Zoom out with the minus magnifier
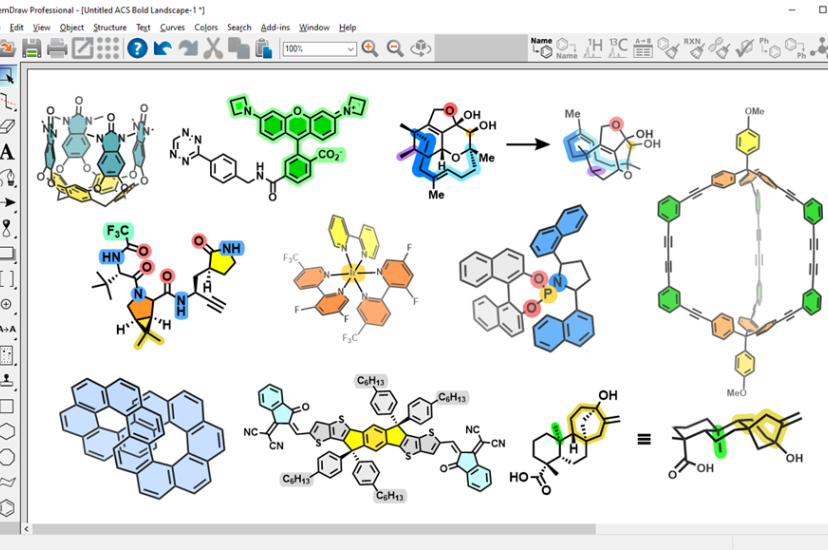This screenshot has height=550, width=828. point(395,49)
